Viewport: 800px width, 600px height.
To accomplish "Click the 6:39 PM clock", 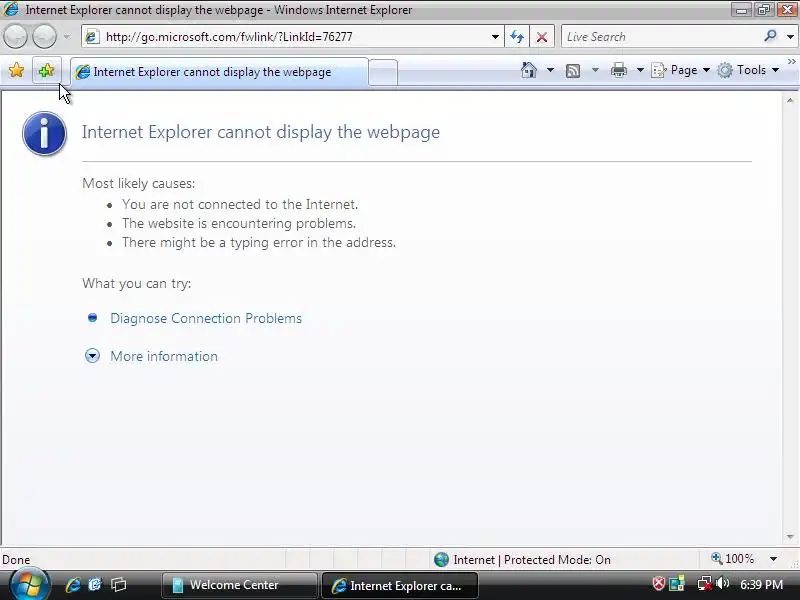I will 761,585.
